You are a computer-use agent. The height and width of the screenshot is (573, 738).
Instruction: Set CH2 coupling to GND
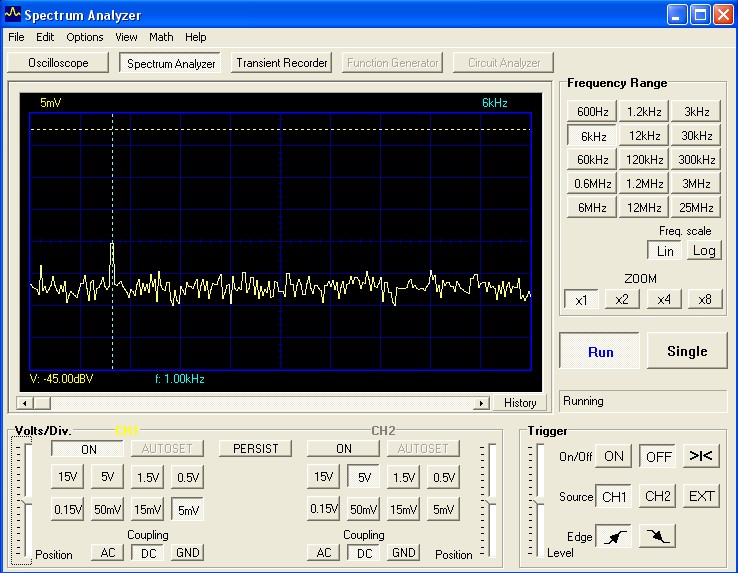coord(403,552)
